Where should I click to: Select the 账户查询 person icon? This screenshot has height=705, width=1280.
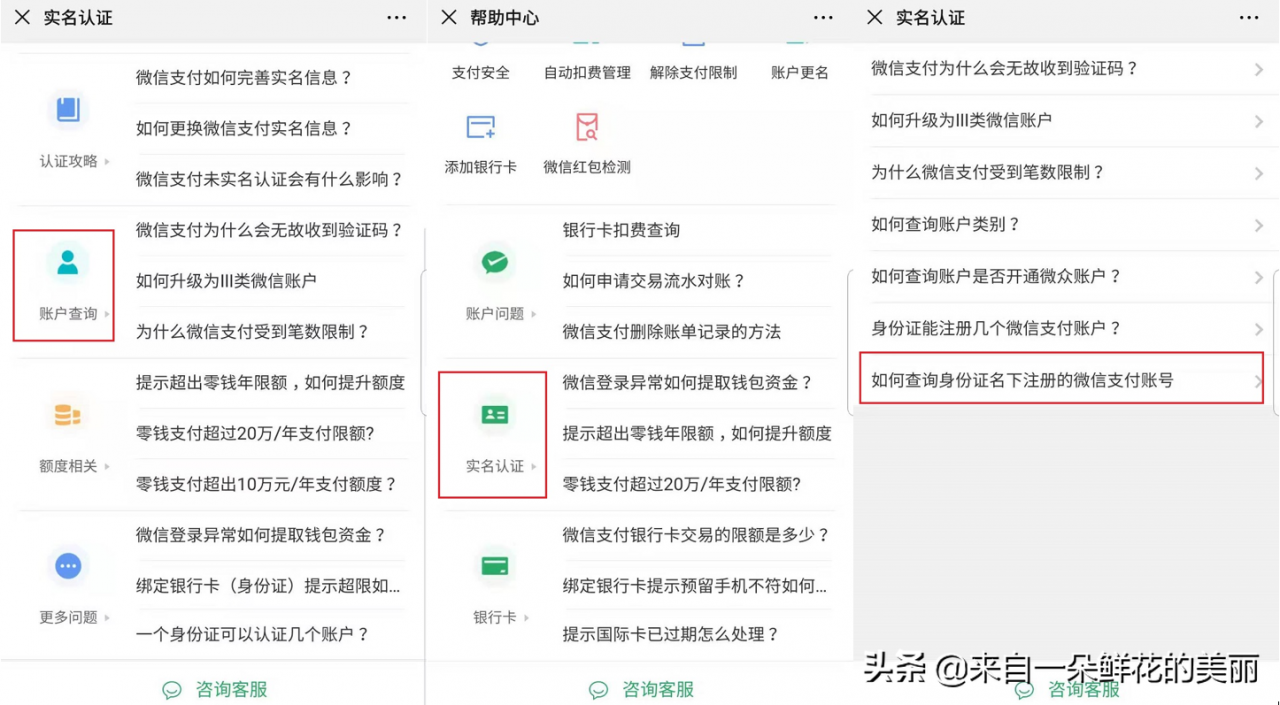click(x=67, y=264)
